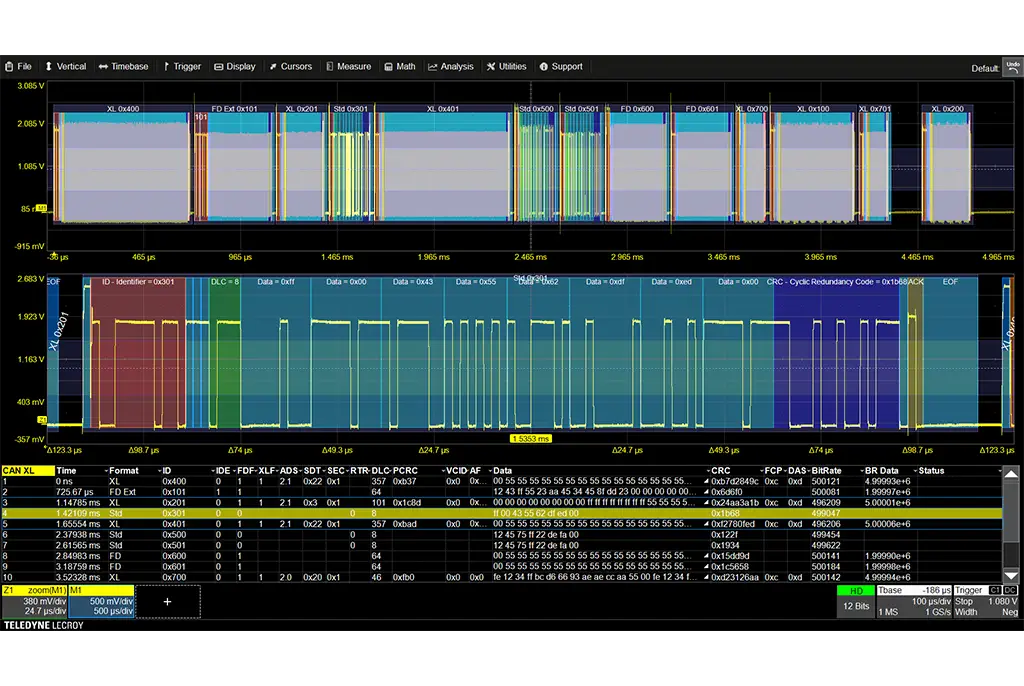The image size is (1024, 686).
Task: Expand the data cell in row 10
Action: click(706, 578)
